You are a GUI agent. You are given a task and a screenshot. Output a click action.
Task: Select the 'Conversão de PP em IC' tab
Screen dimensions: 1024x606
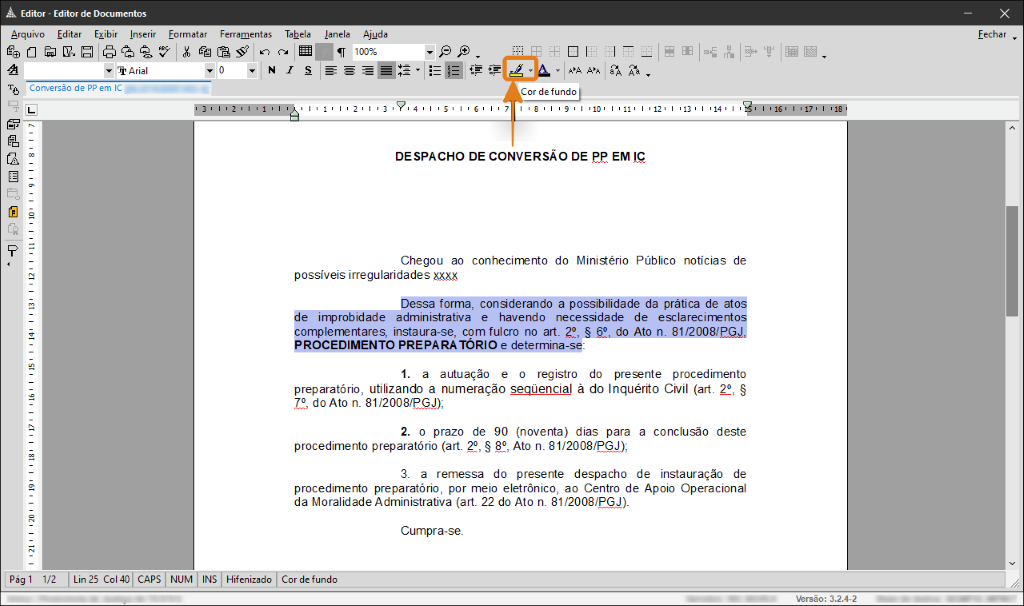[x=118, y=88]
